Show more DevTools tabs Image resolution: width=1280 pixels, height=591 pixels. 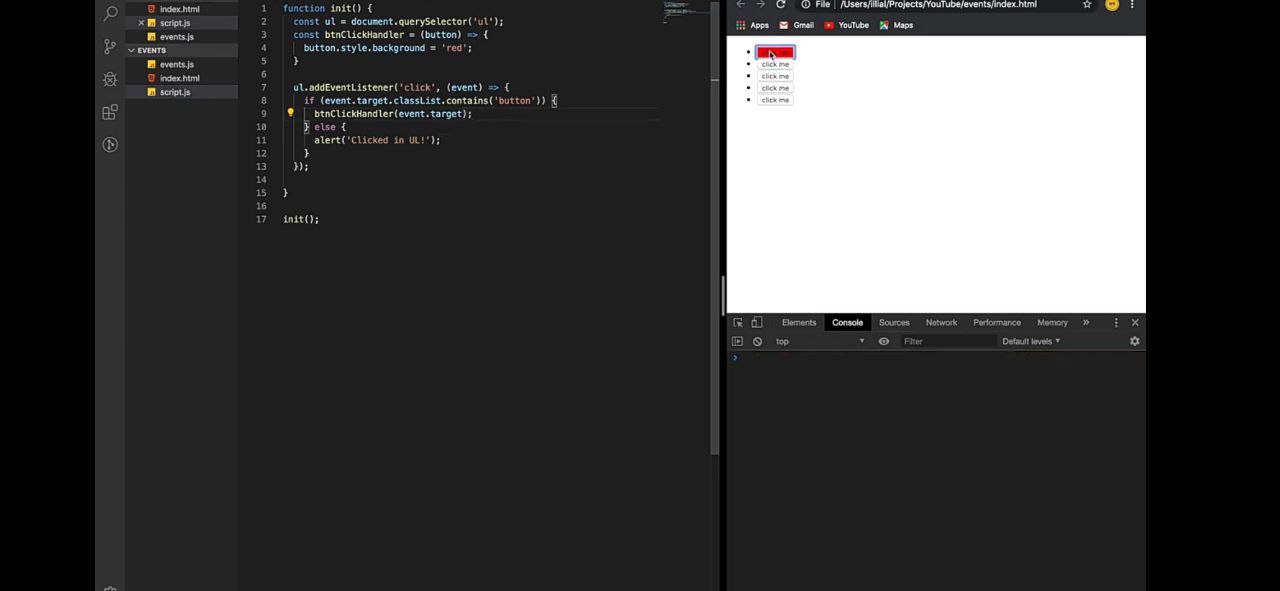[x=1086, y=322]
